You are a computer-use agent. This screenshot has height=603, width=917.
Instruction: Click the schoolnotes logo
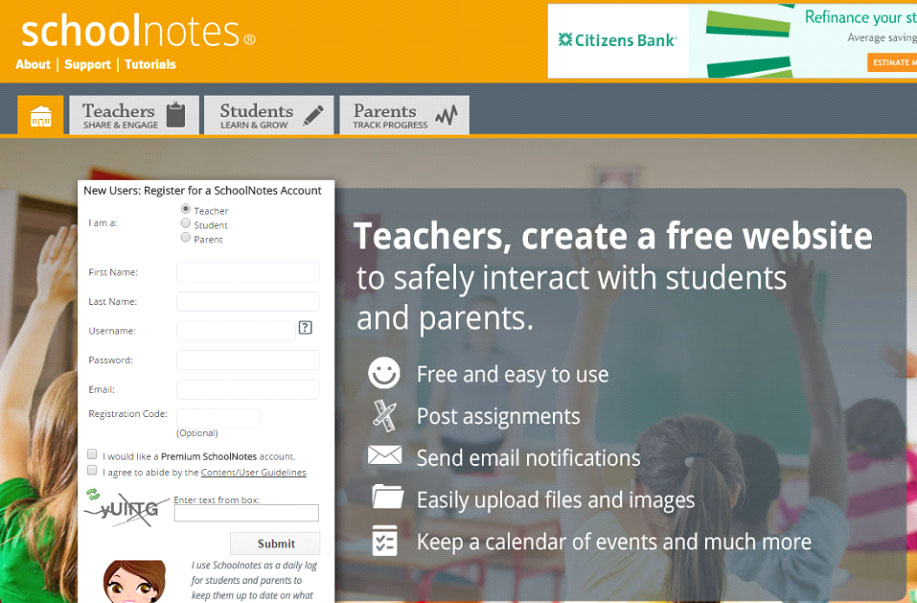click(139, 32)
